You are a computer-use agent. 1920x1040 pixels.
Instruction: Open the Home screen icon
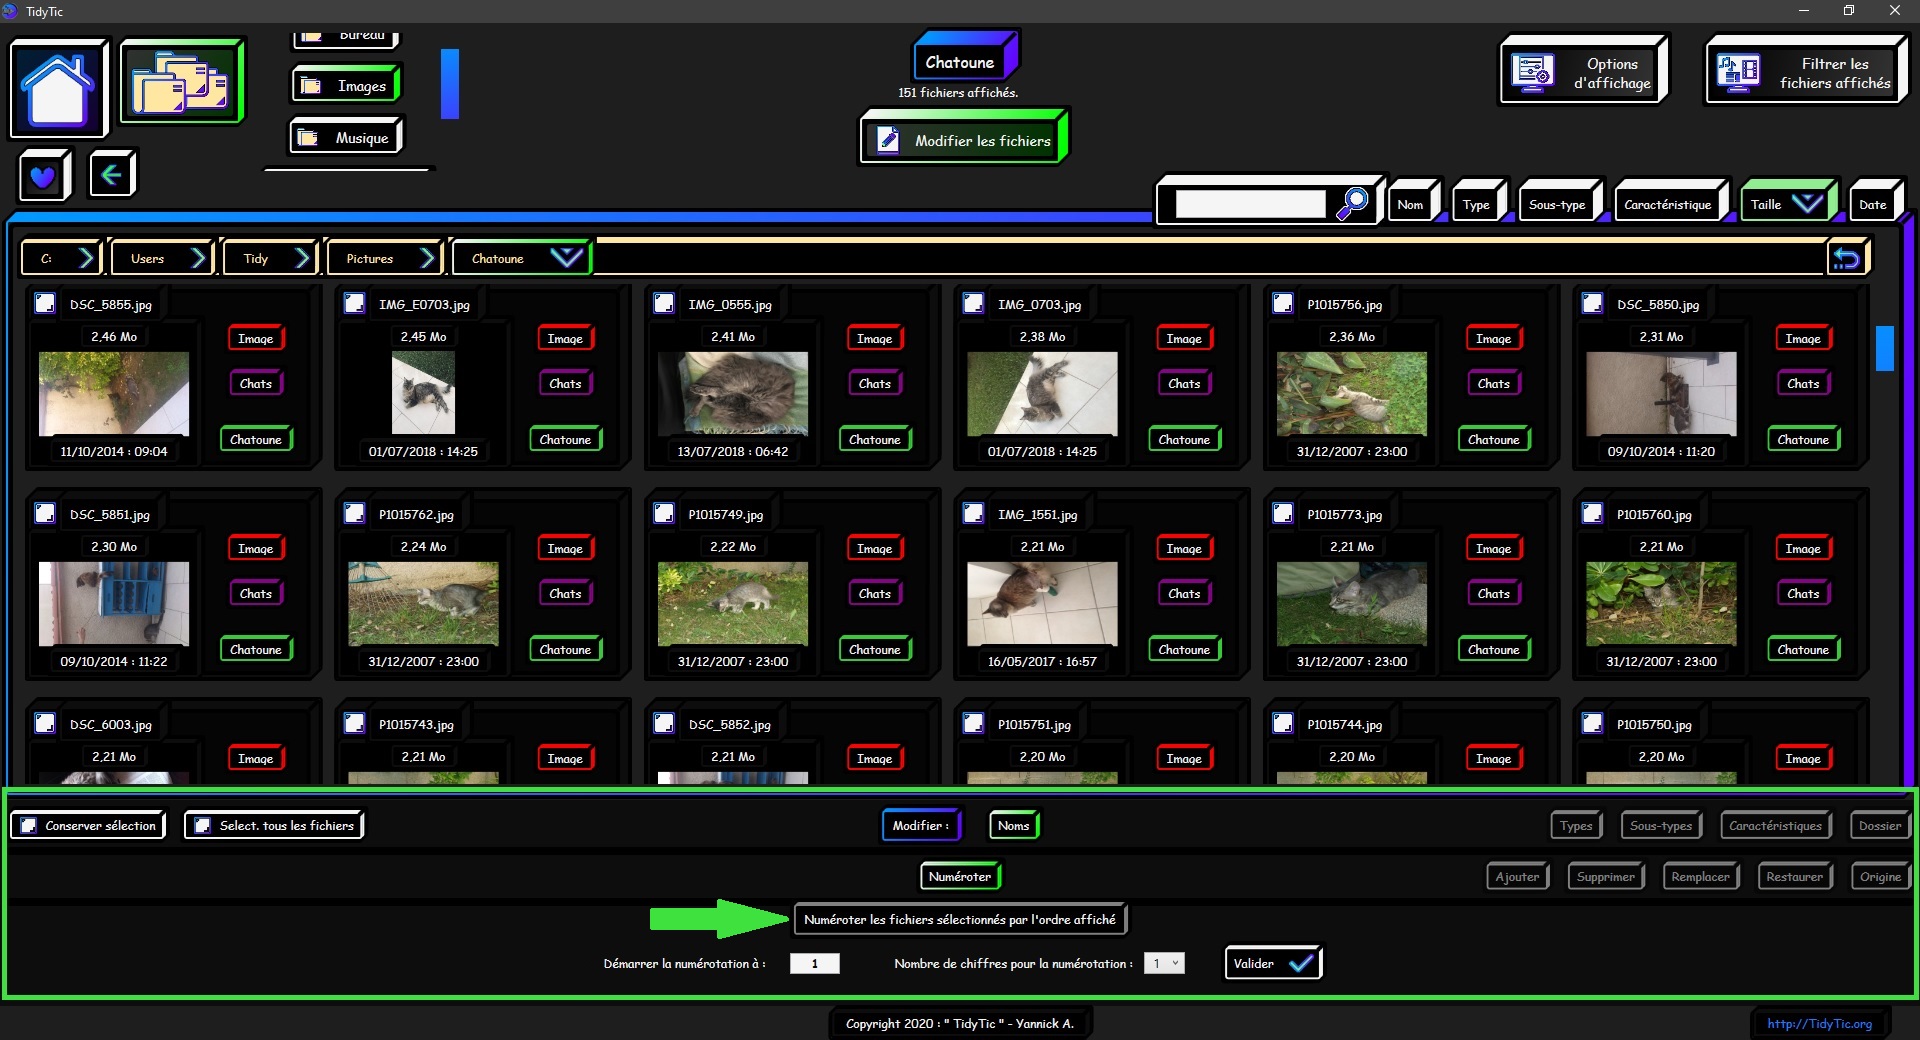pos(58,88)
